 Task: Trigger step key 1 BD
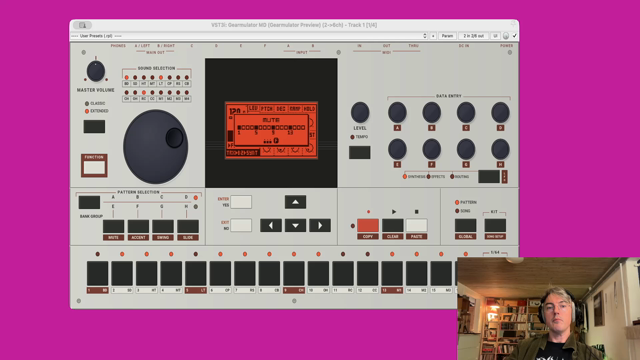tap(98, 273)
